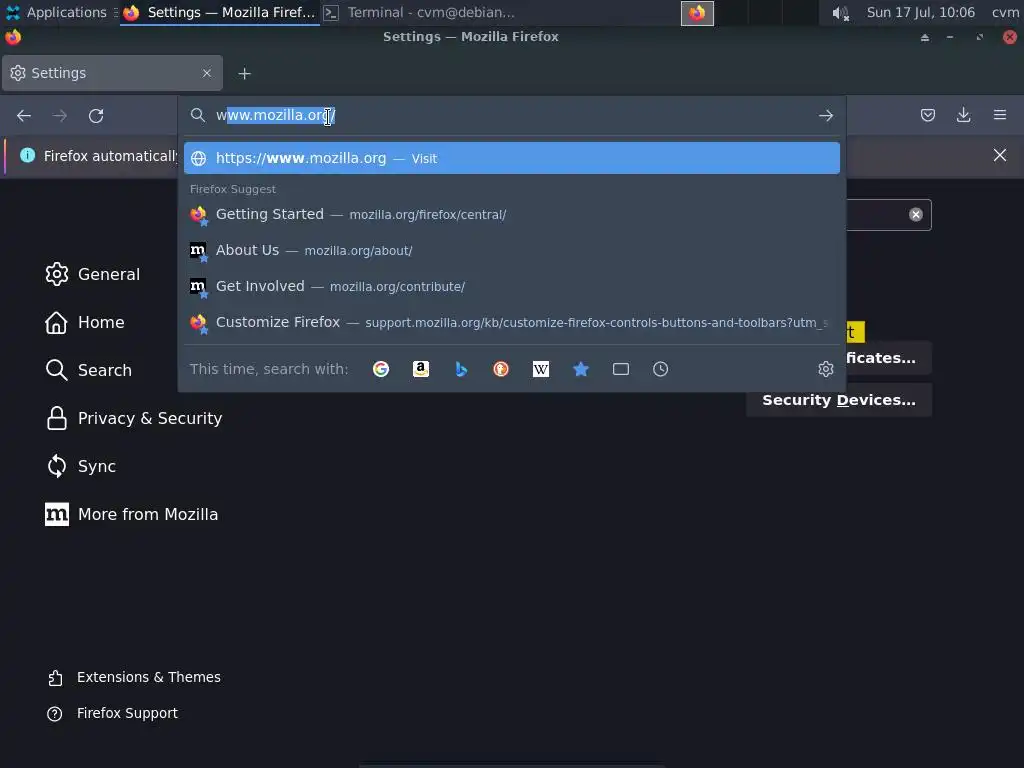
Task: Reload the current page
Action: [x=96, y=116]
